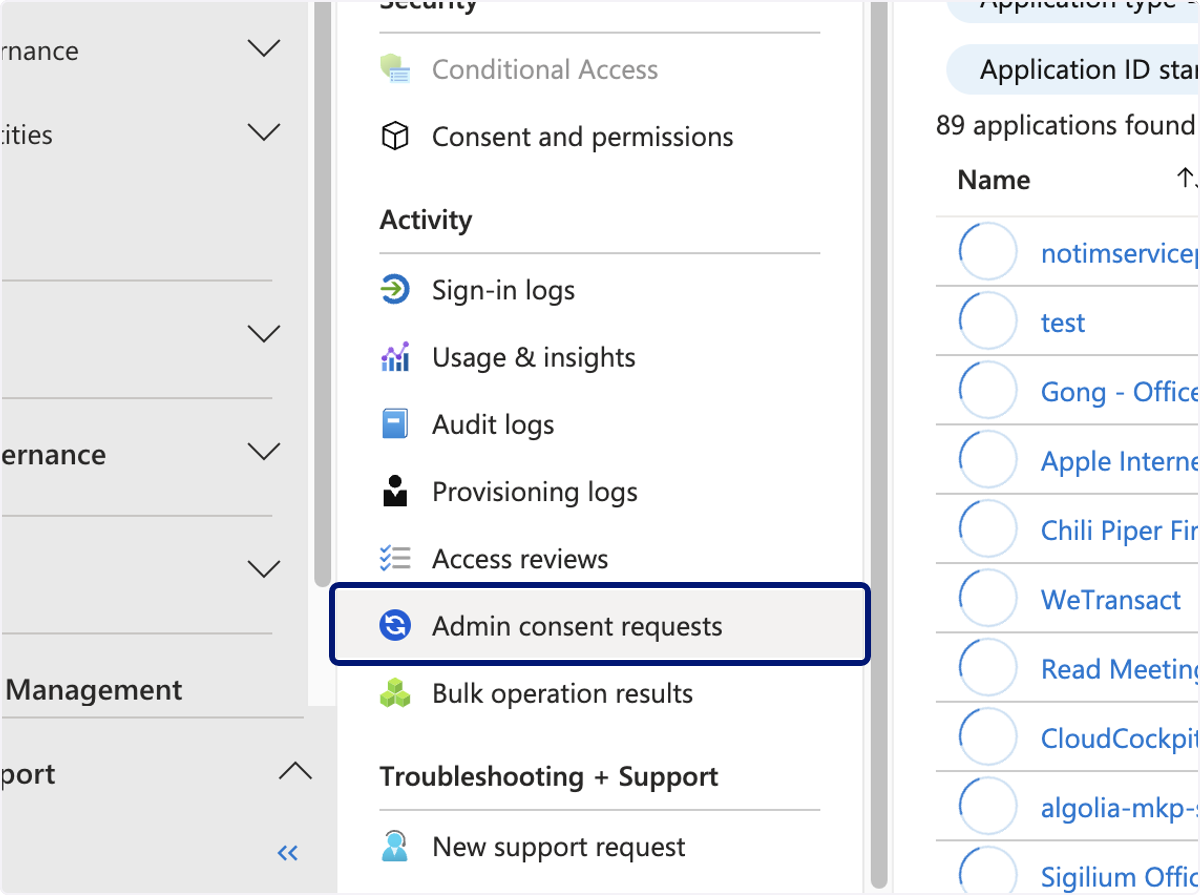Open the test application link
The height and width of the screenshot is (895, 1200).
point(1062,322)
